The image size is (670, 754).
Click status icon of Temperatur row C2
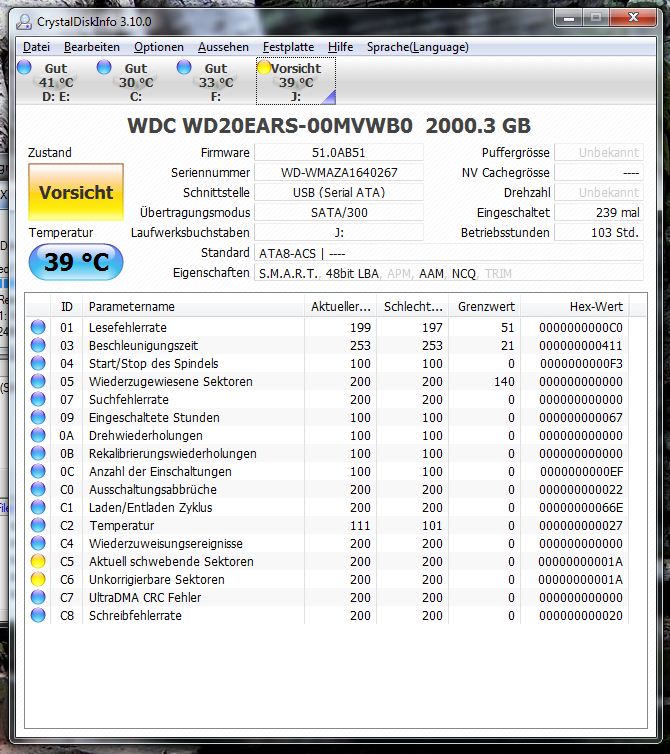(x=38, y=525)
